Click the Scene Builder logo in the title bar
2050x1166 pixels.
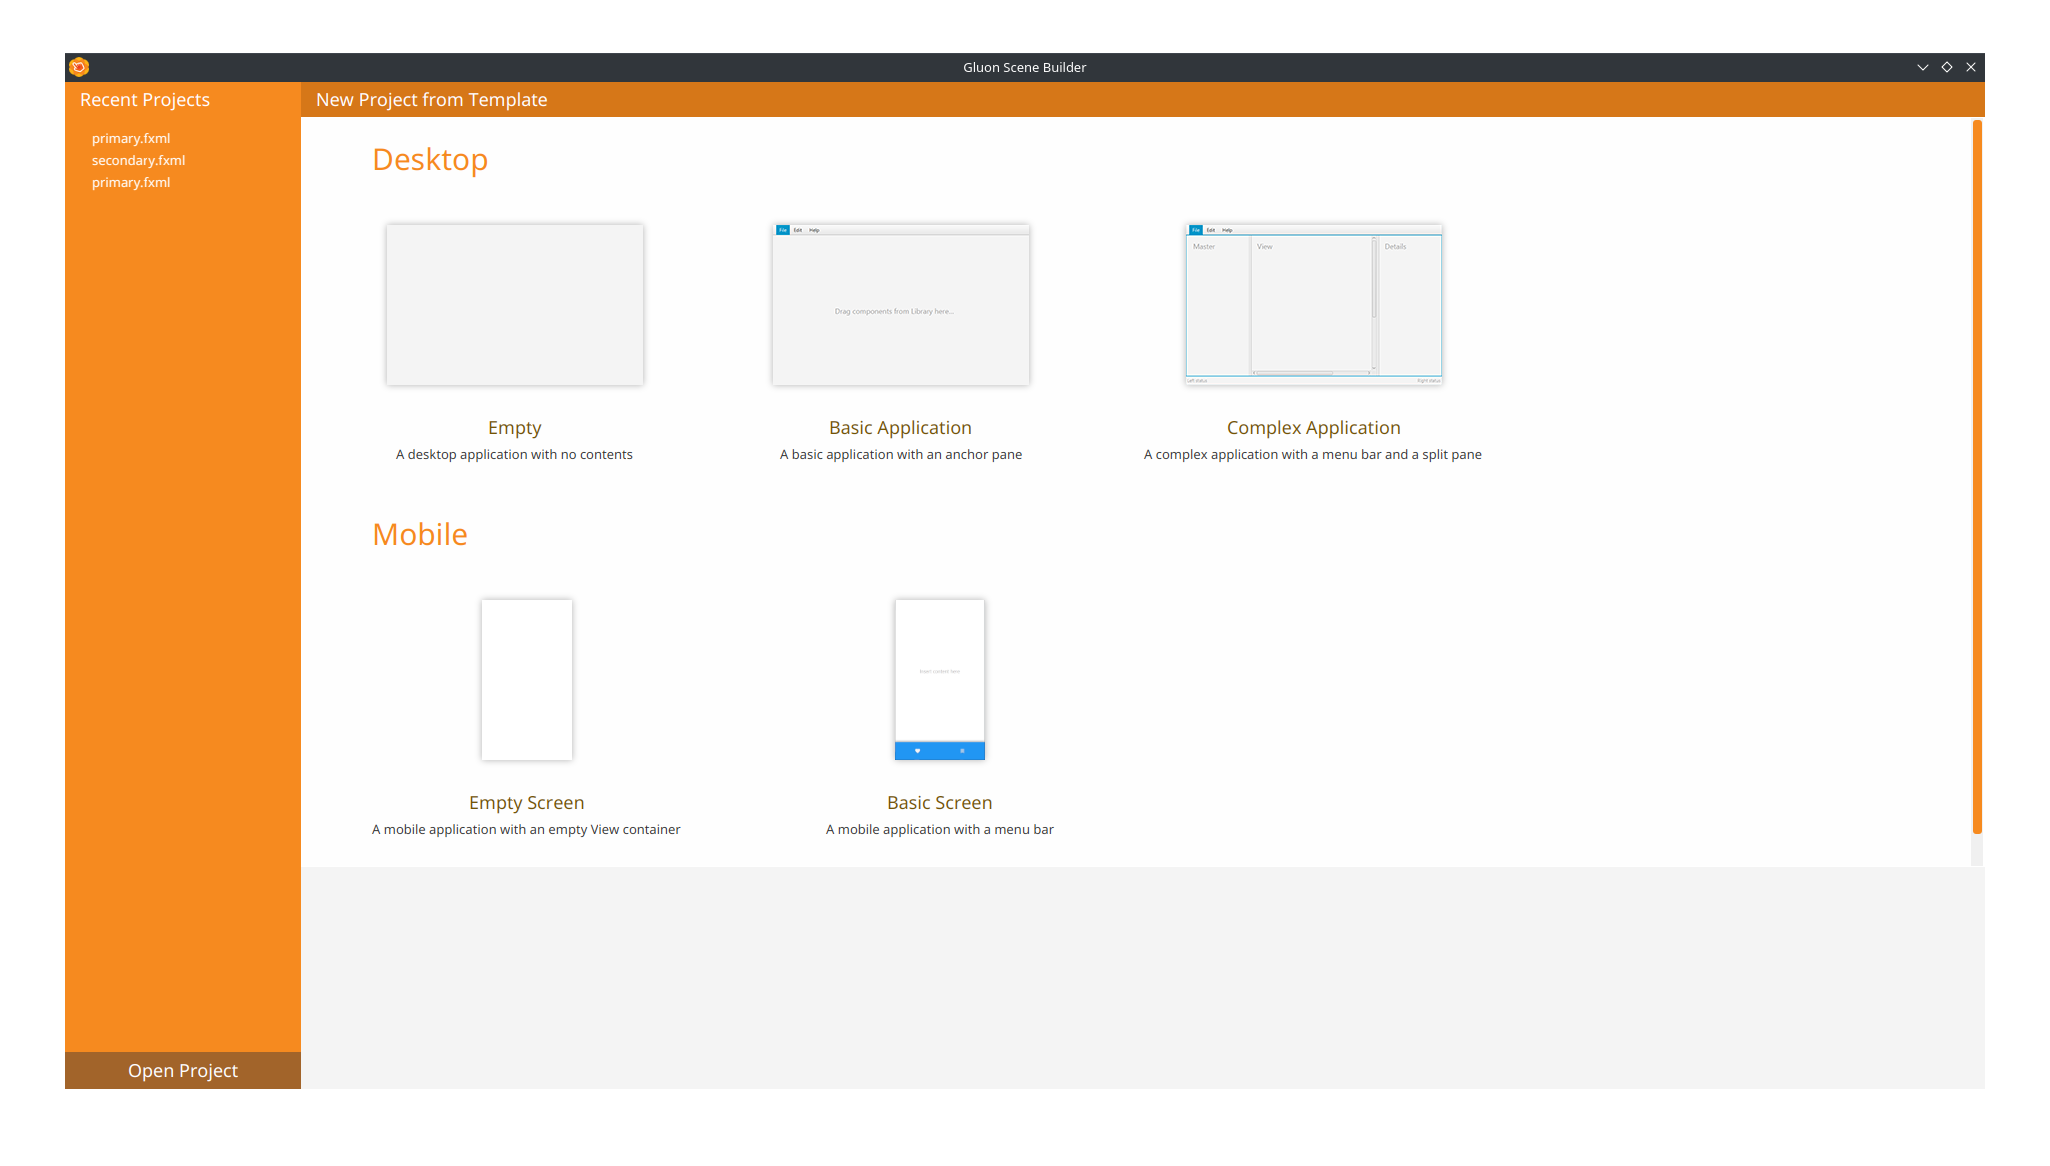(78, 66)
